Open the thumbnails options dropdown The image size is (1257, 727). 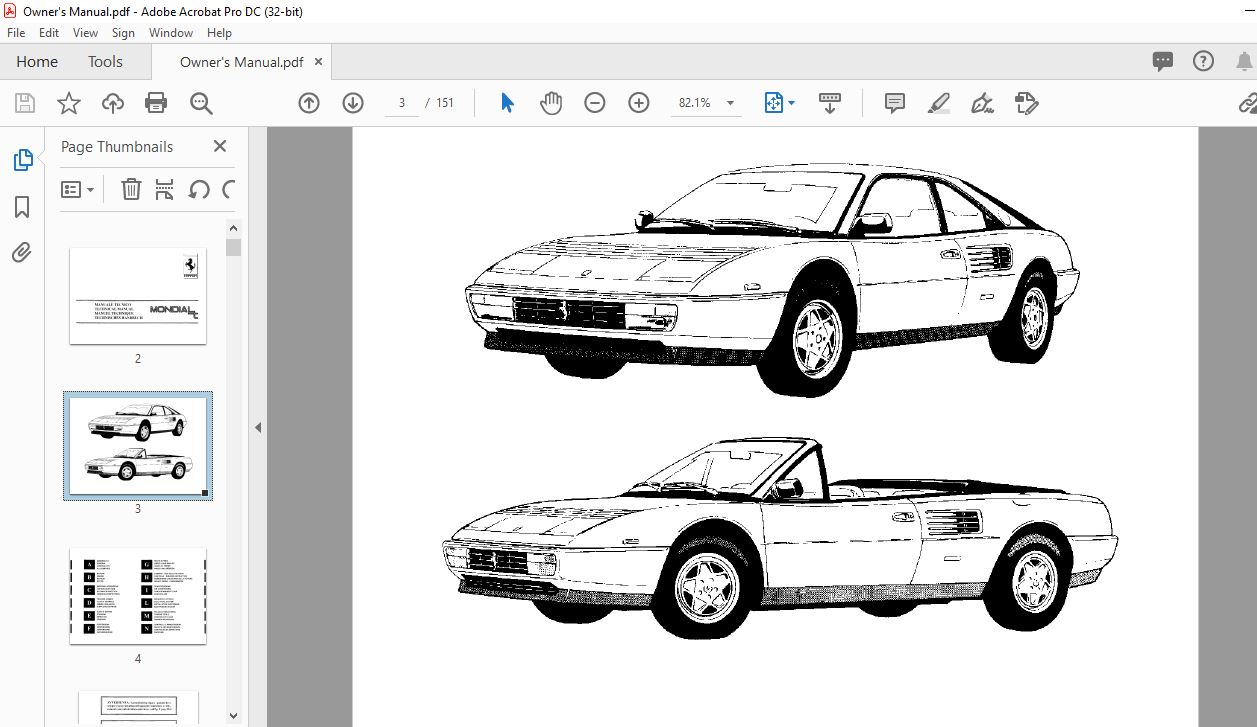(78, 189)
